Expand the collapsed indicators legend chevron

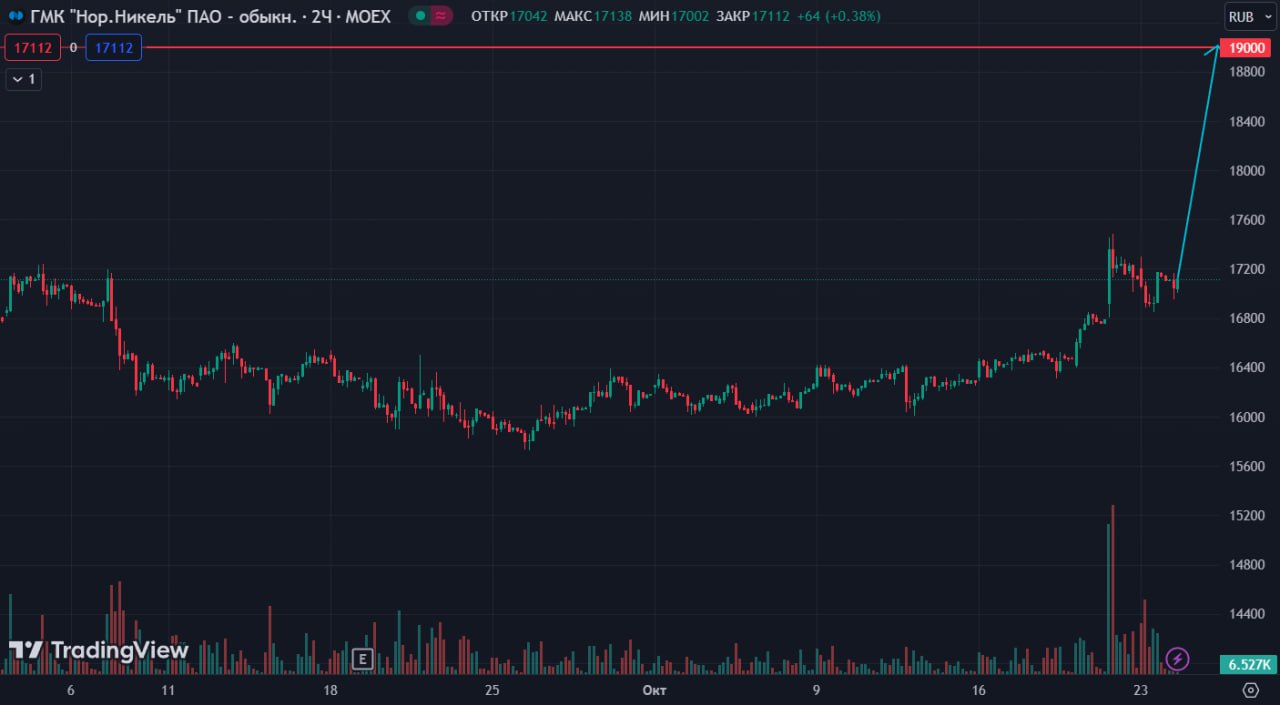coord(23,79)
